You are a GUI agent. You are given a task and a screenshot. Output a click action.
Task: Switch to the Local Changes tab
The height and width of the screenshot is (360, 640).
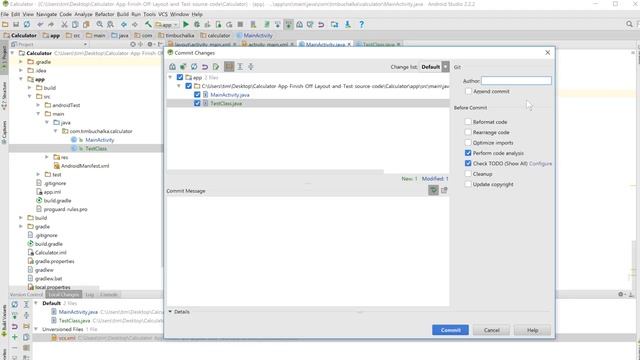[x=64, y=294]
